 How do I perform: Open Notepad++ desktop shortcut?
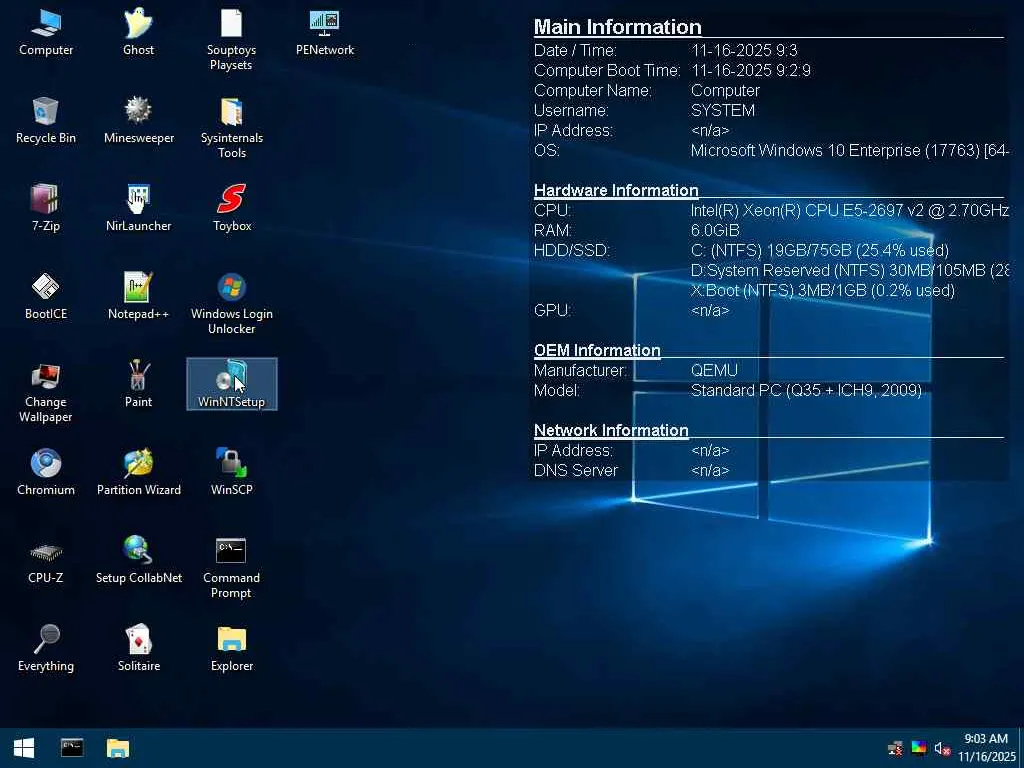(x=138, y=296)
